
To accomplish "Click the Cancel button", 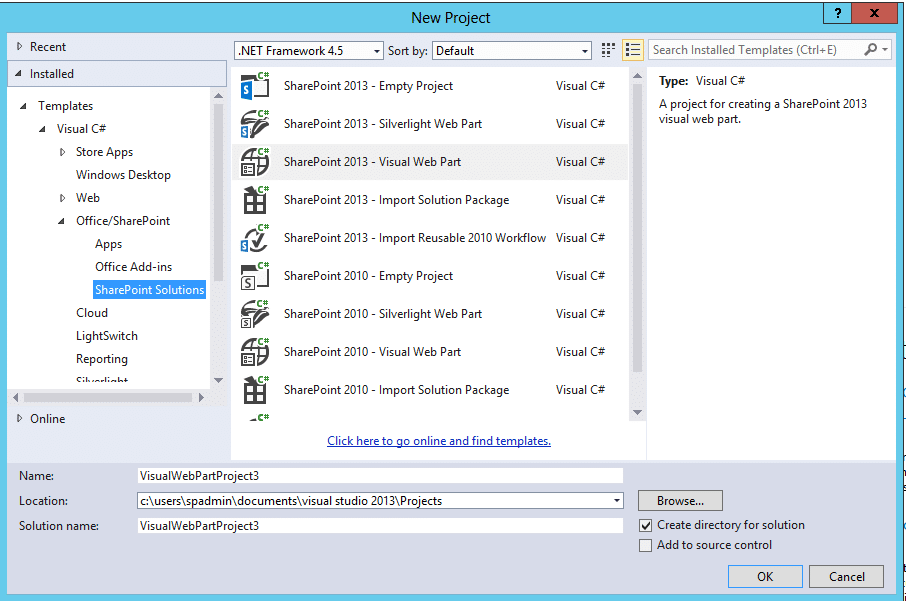I will (846, 577).
